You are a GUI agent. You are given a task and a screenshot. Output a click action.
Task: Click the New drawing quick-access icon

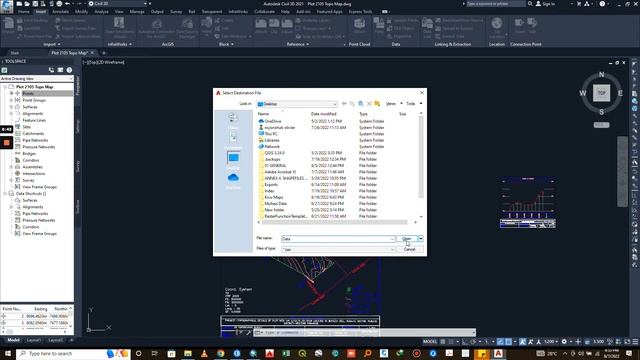[x=19, y=4]
